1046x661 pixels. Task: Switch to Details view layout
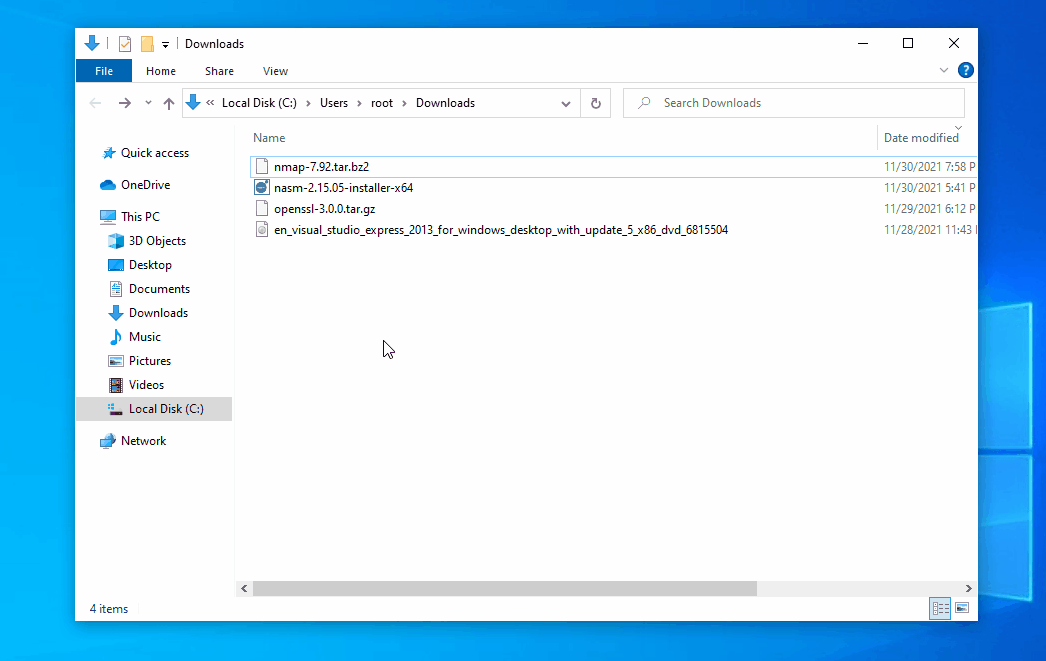940,608
